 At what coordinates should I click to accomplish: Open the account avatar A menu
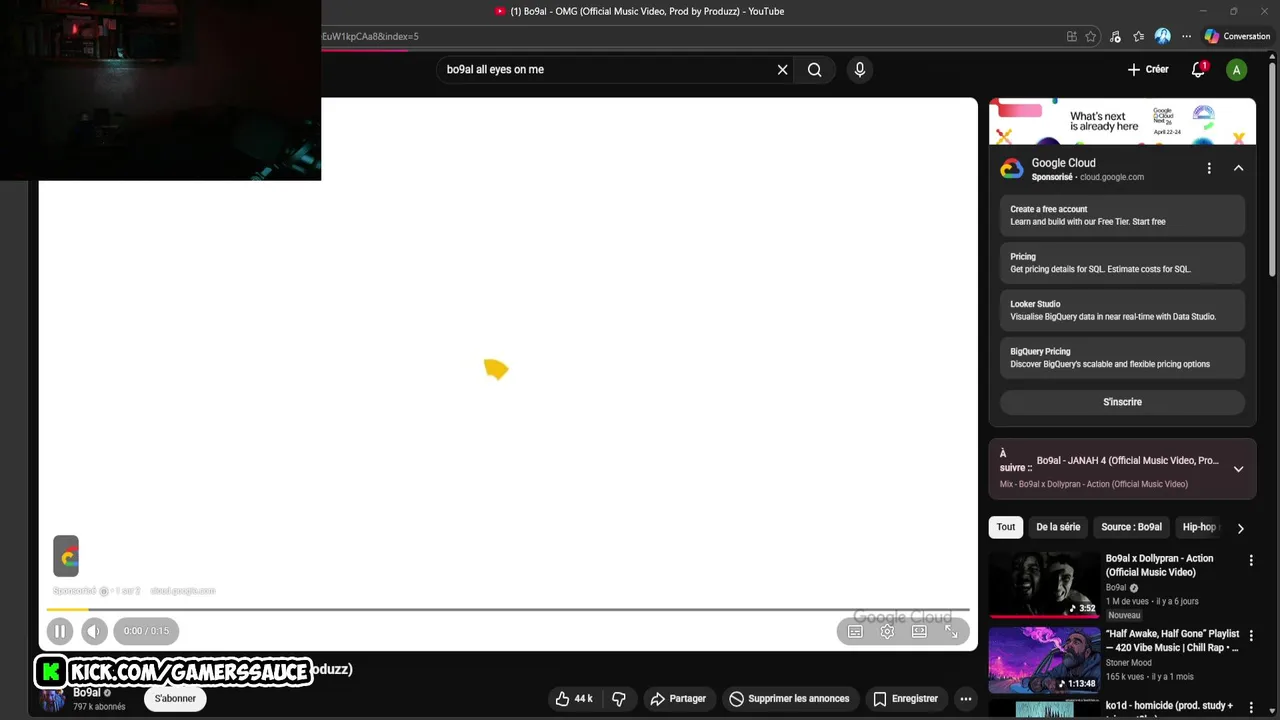pos(1237,70)
